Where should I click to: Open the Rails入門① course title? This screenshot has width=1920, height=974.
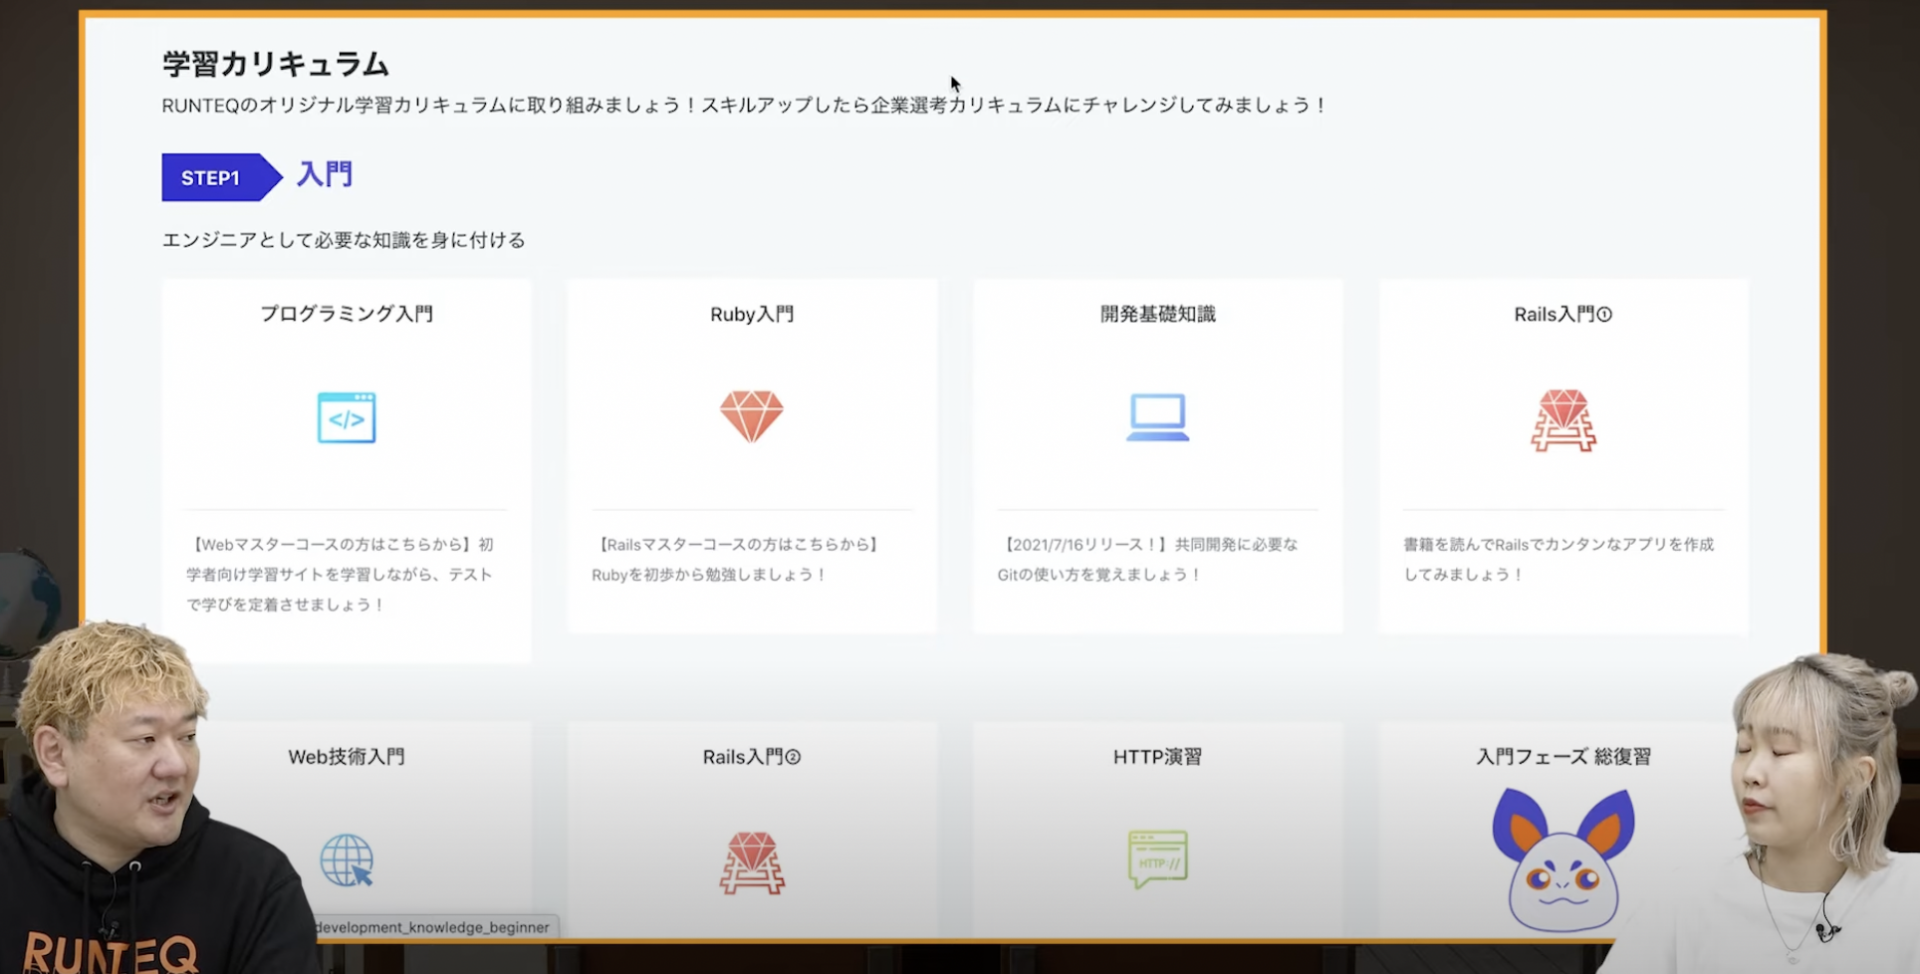coord(1563,314)
